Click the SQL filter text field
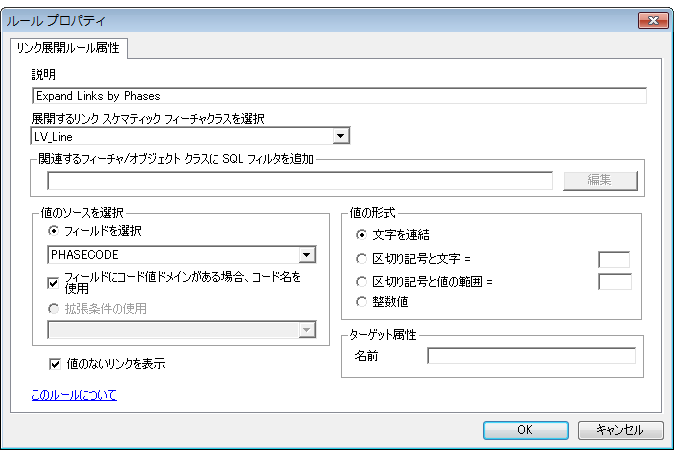The width and height of the screenshot is (674, 458). [300, 180]
